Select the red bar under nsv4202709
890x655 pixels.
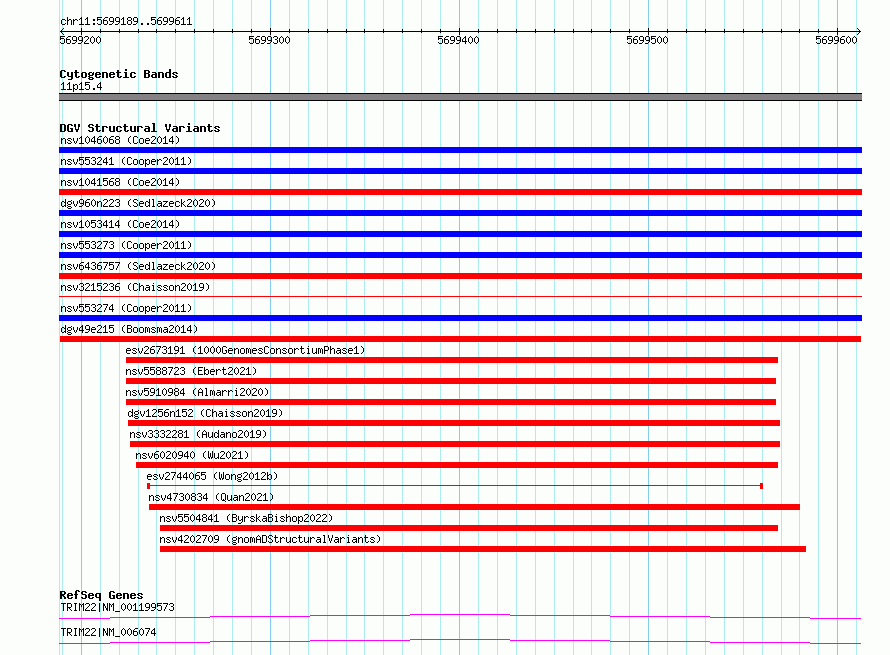pos(483,549)
